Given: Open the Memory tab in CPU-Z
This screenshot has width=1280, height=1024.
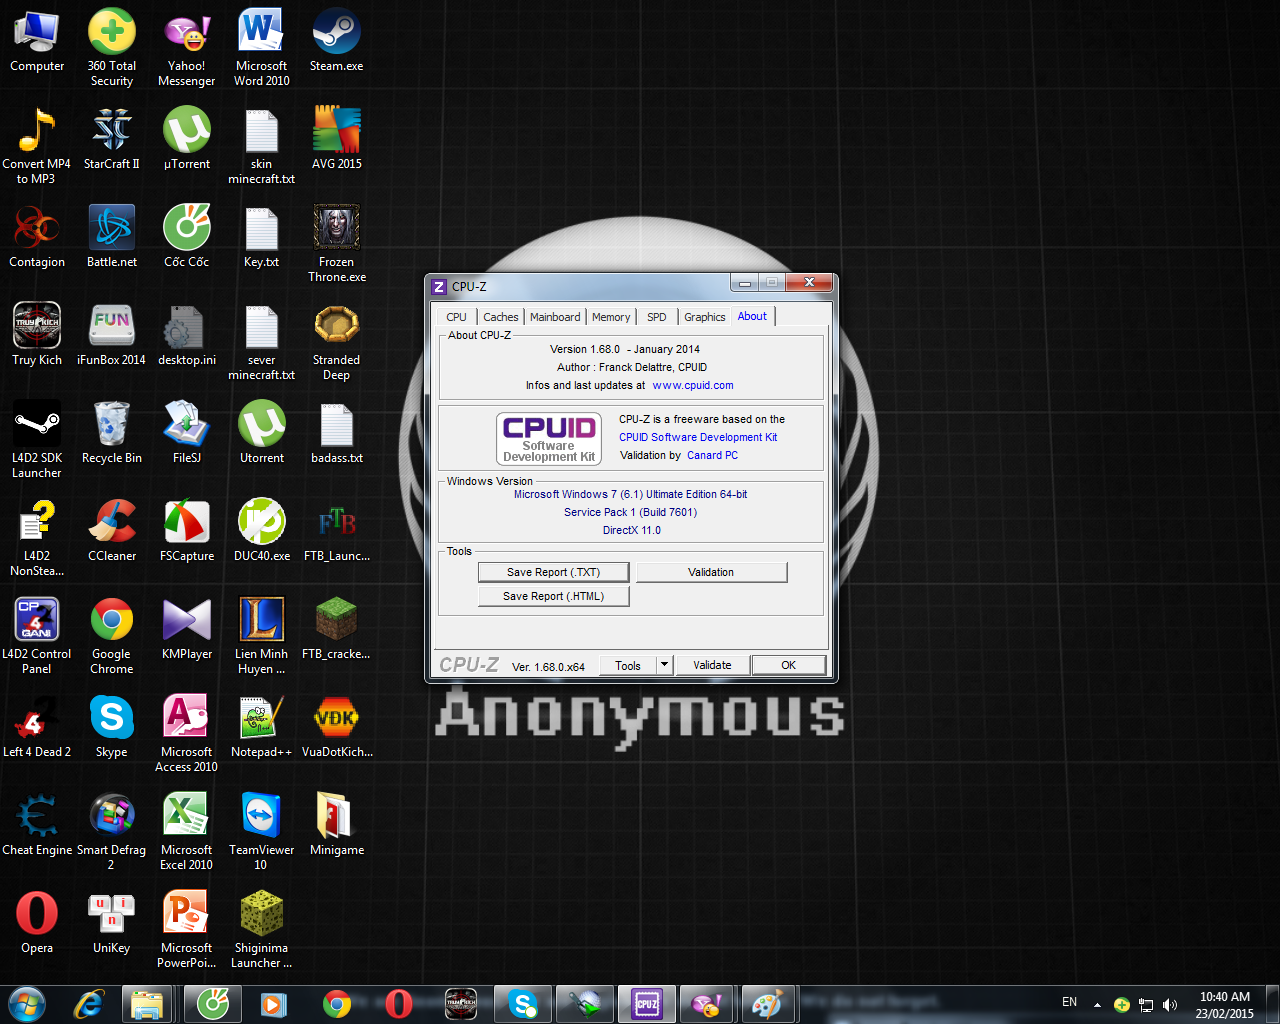Looking at the screenshot, I should tap(611, 317).
